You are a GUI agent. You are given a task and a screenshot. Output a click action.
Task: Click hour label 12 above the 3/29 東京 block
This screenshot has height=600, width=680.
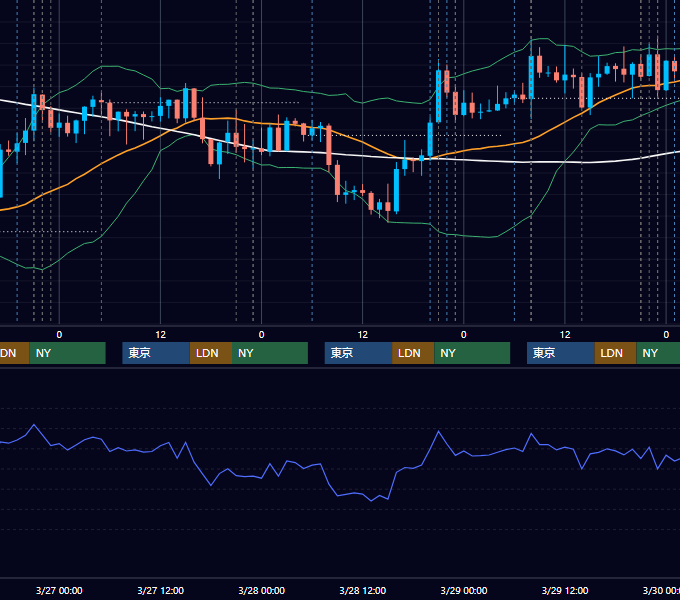coord(565,335)
